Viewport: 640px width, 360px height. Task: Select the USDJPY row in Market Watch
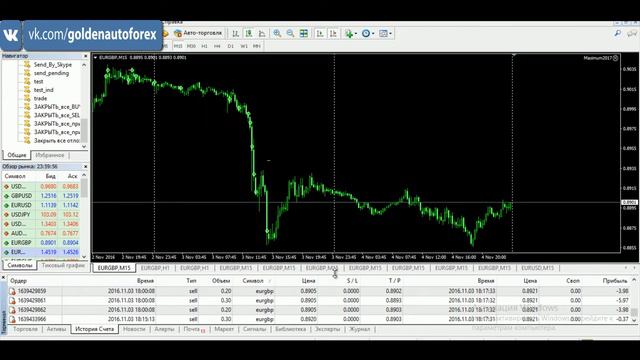[x=41, y=215]
